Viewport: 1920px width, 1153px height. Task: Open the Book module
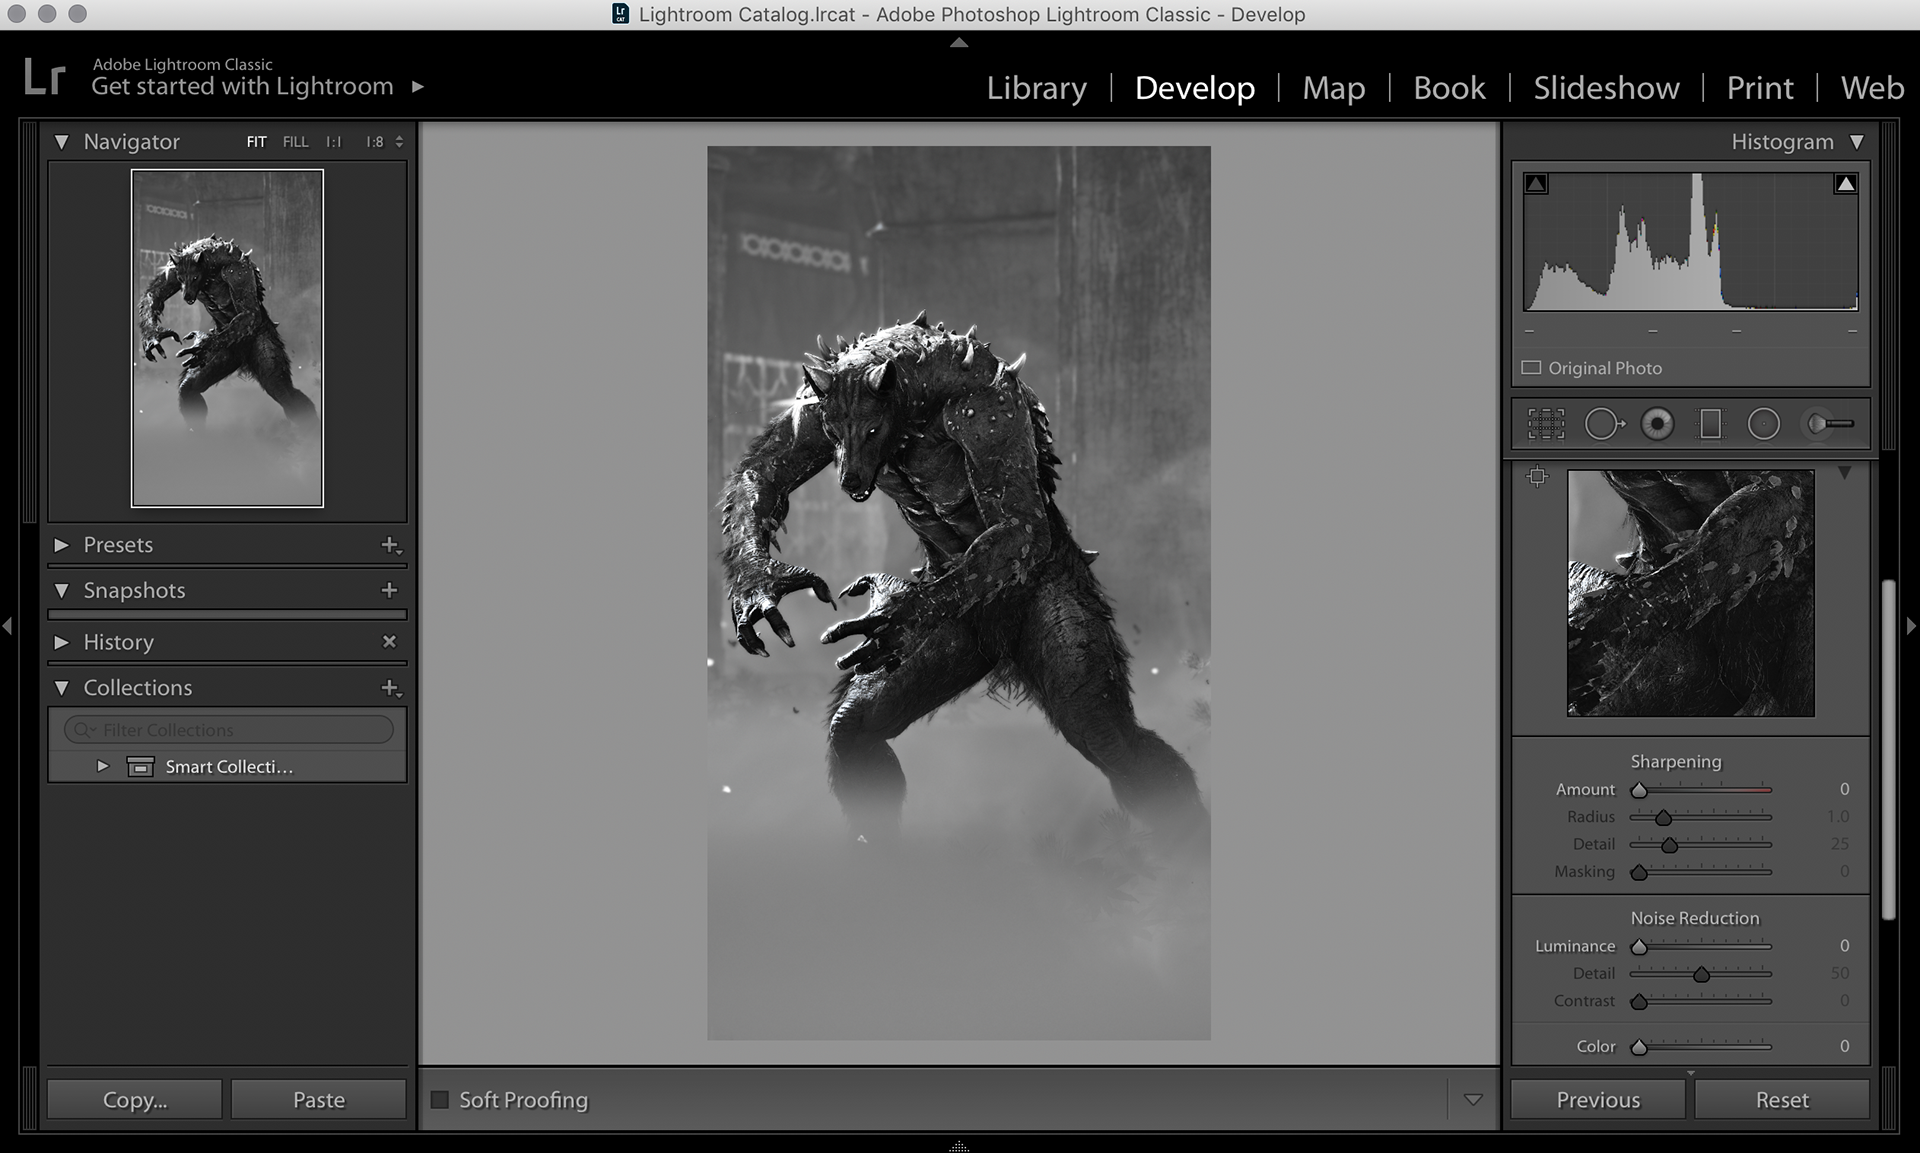tap(1449, 88)
